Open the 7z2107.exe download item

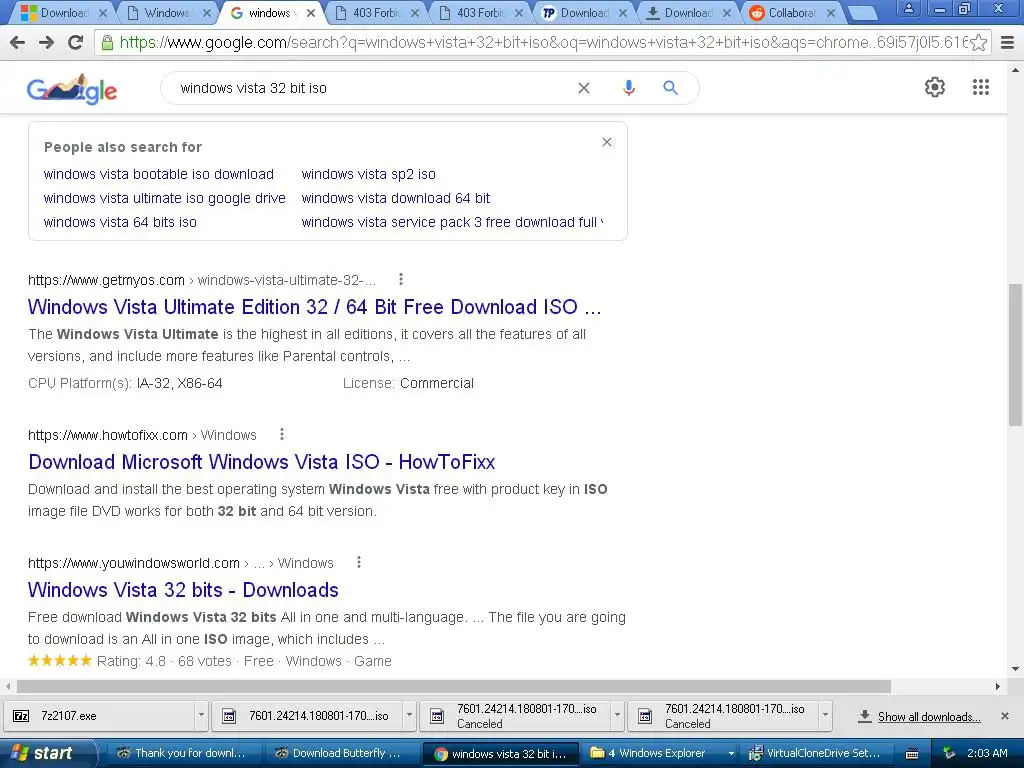[98, 716]
